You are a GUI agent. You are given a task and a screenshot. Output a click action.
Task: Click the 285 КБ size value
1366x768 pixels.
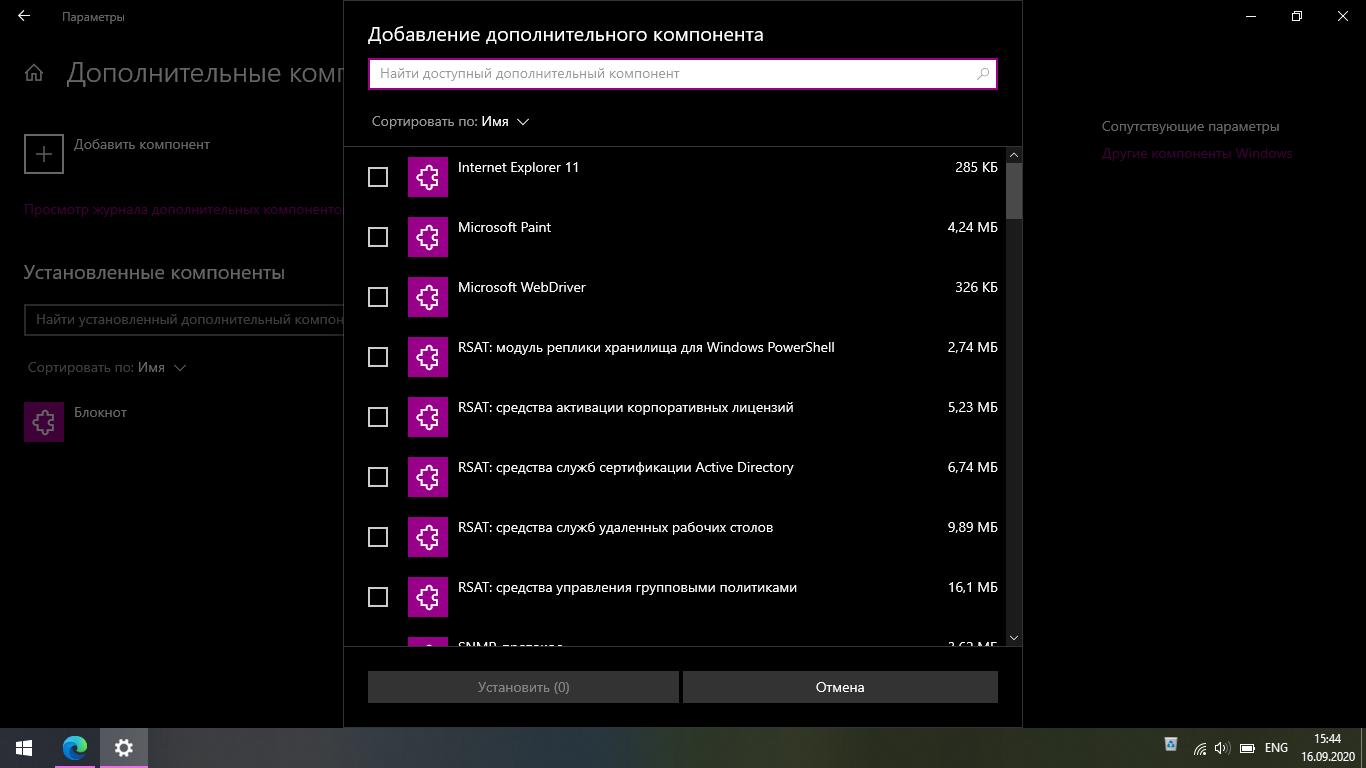tap(976, 167)
